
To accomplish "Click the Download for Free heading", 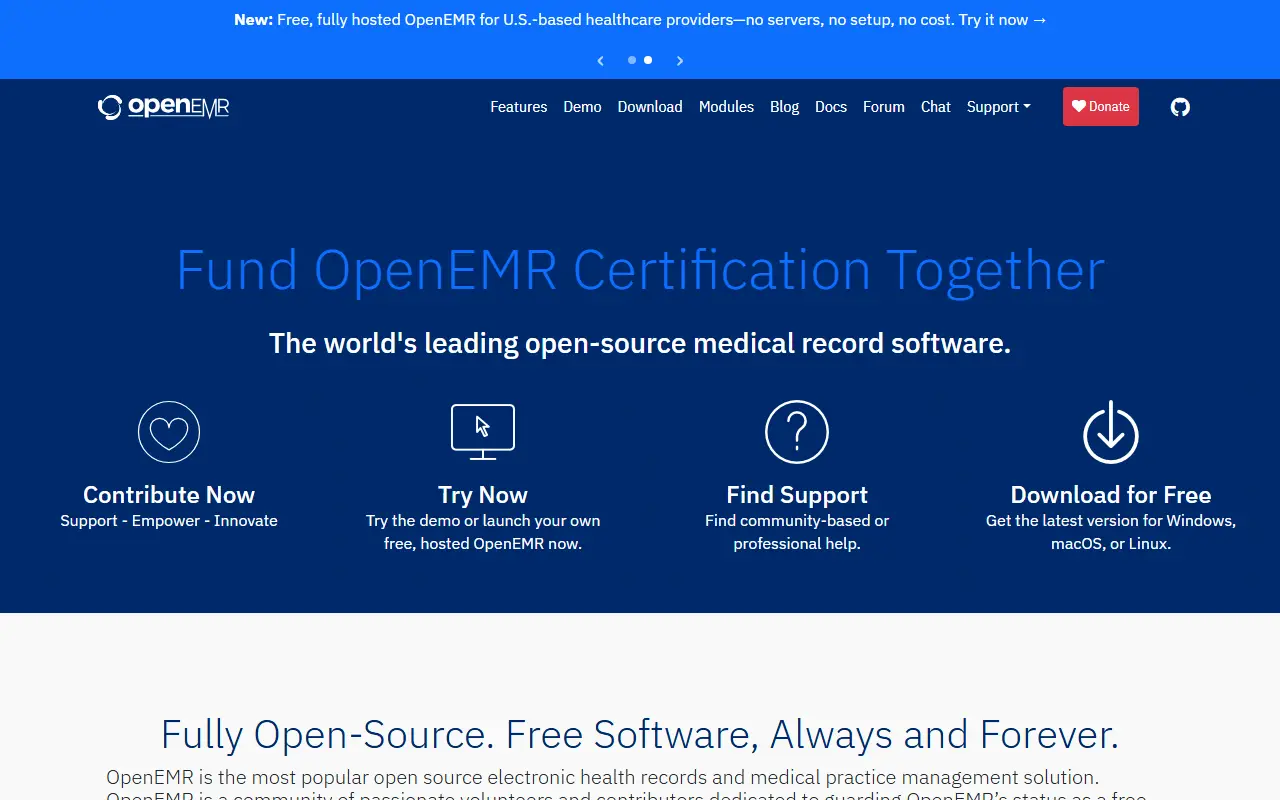I will [1111, 495].
